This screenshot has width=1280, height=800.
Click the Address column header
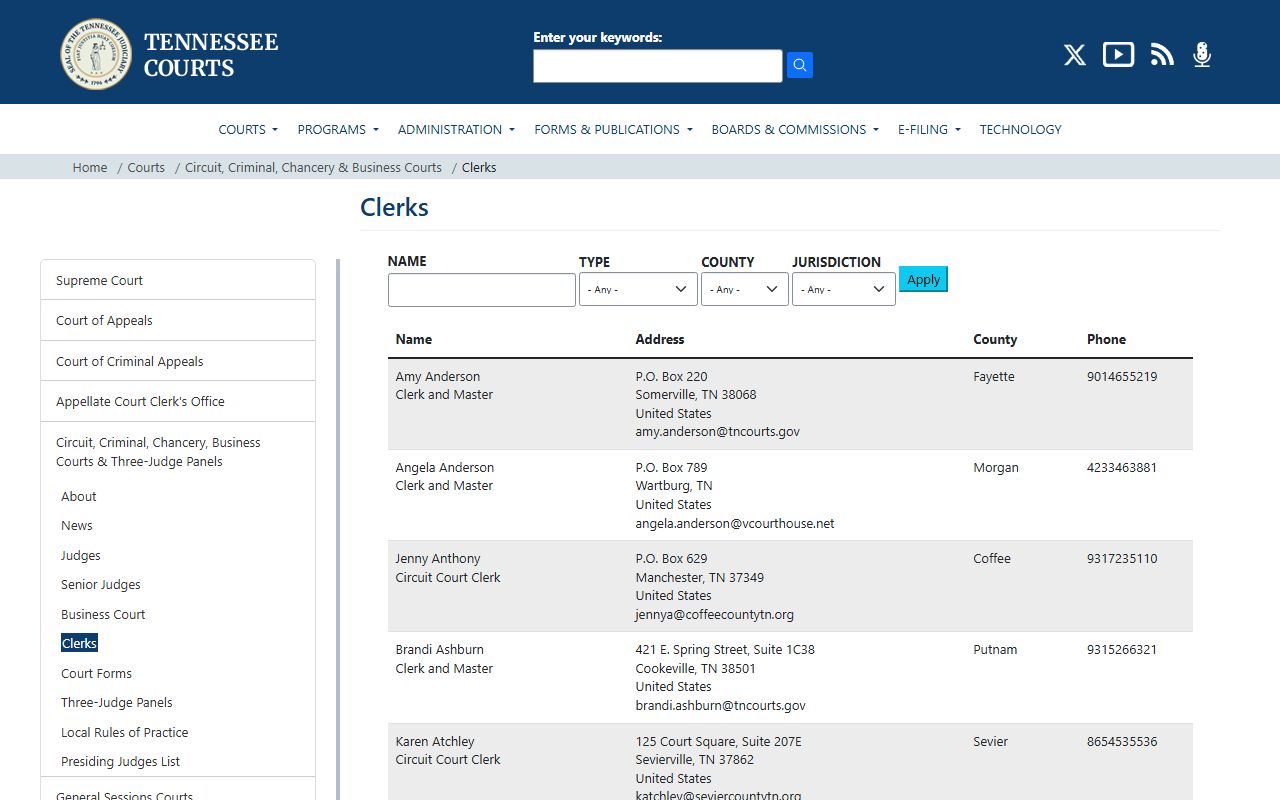click(x=660, y=339)
